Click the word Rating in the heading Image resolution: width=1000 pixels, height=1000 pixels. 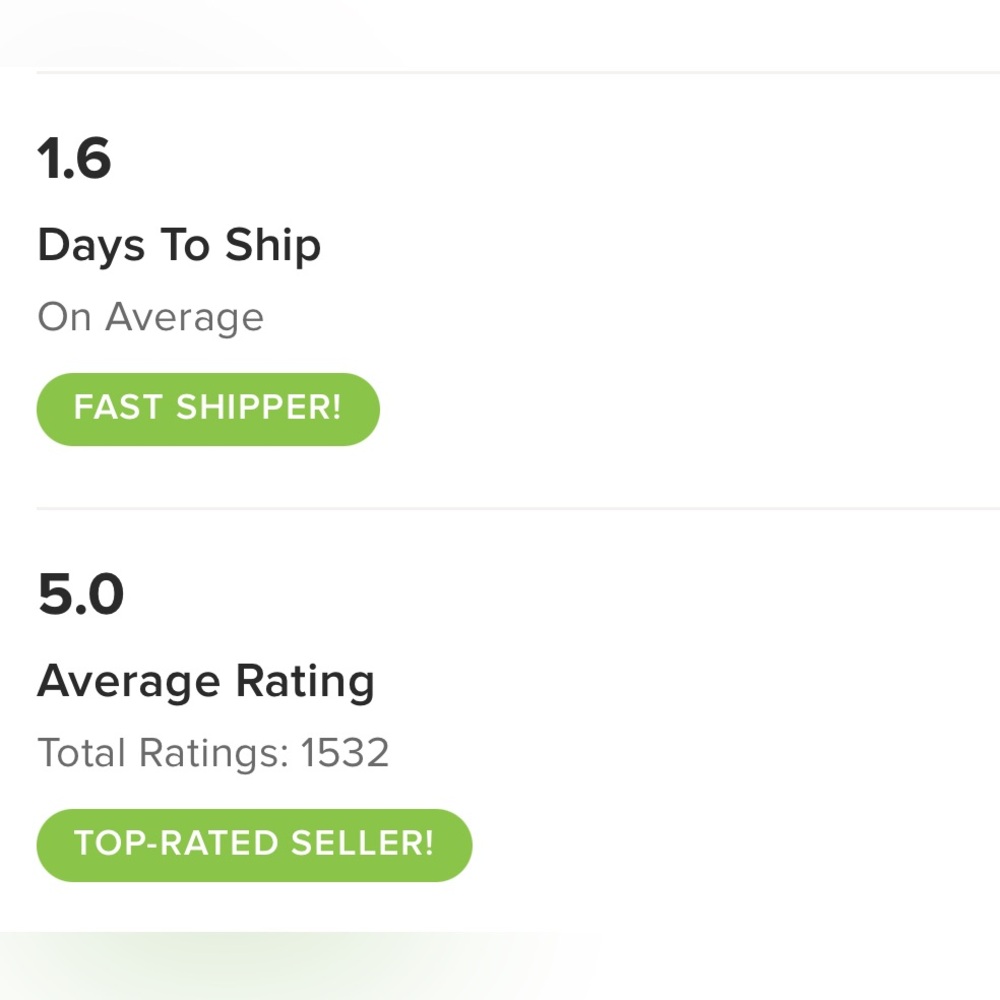pyautogui.click(x=305, y=681)
